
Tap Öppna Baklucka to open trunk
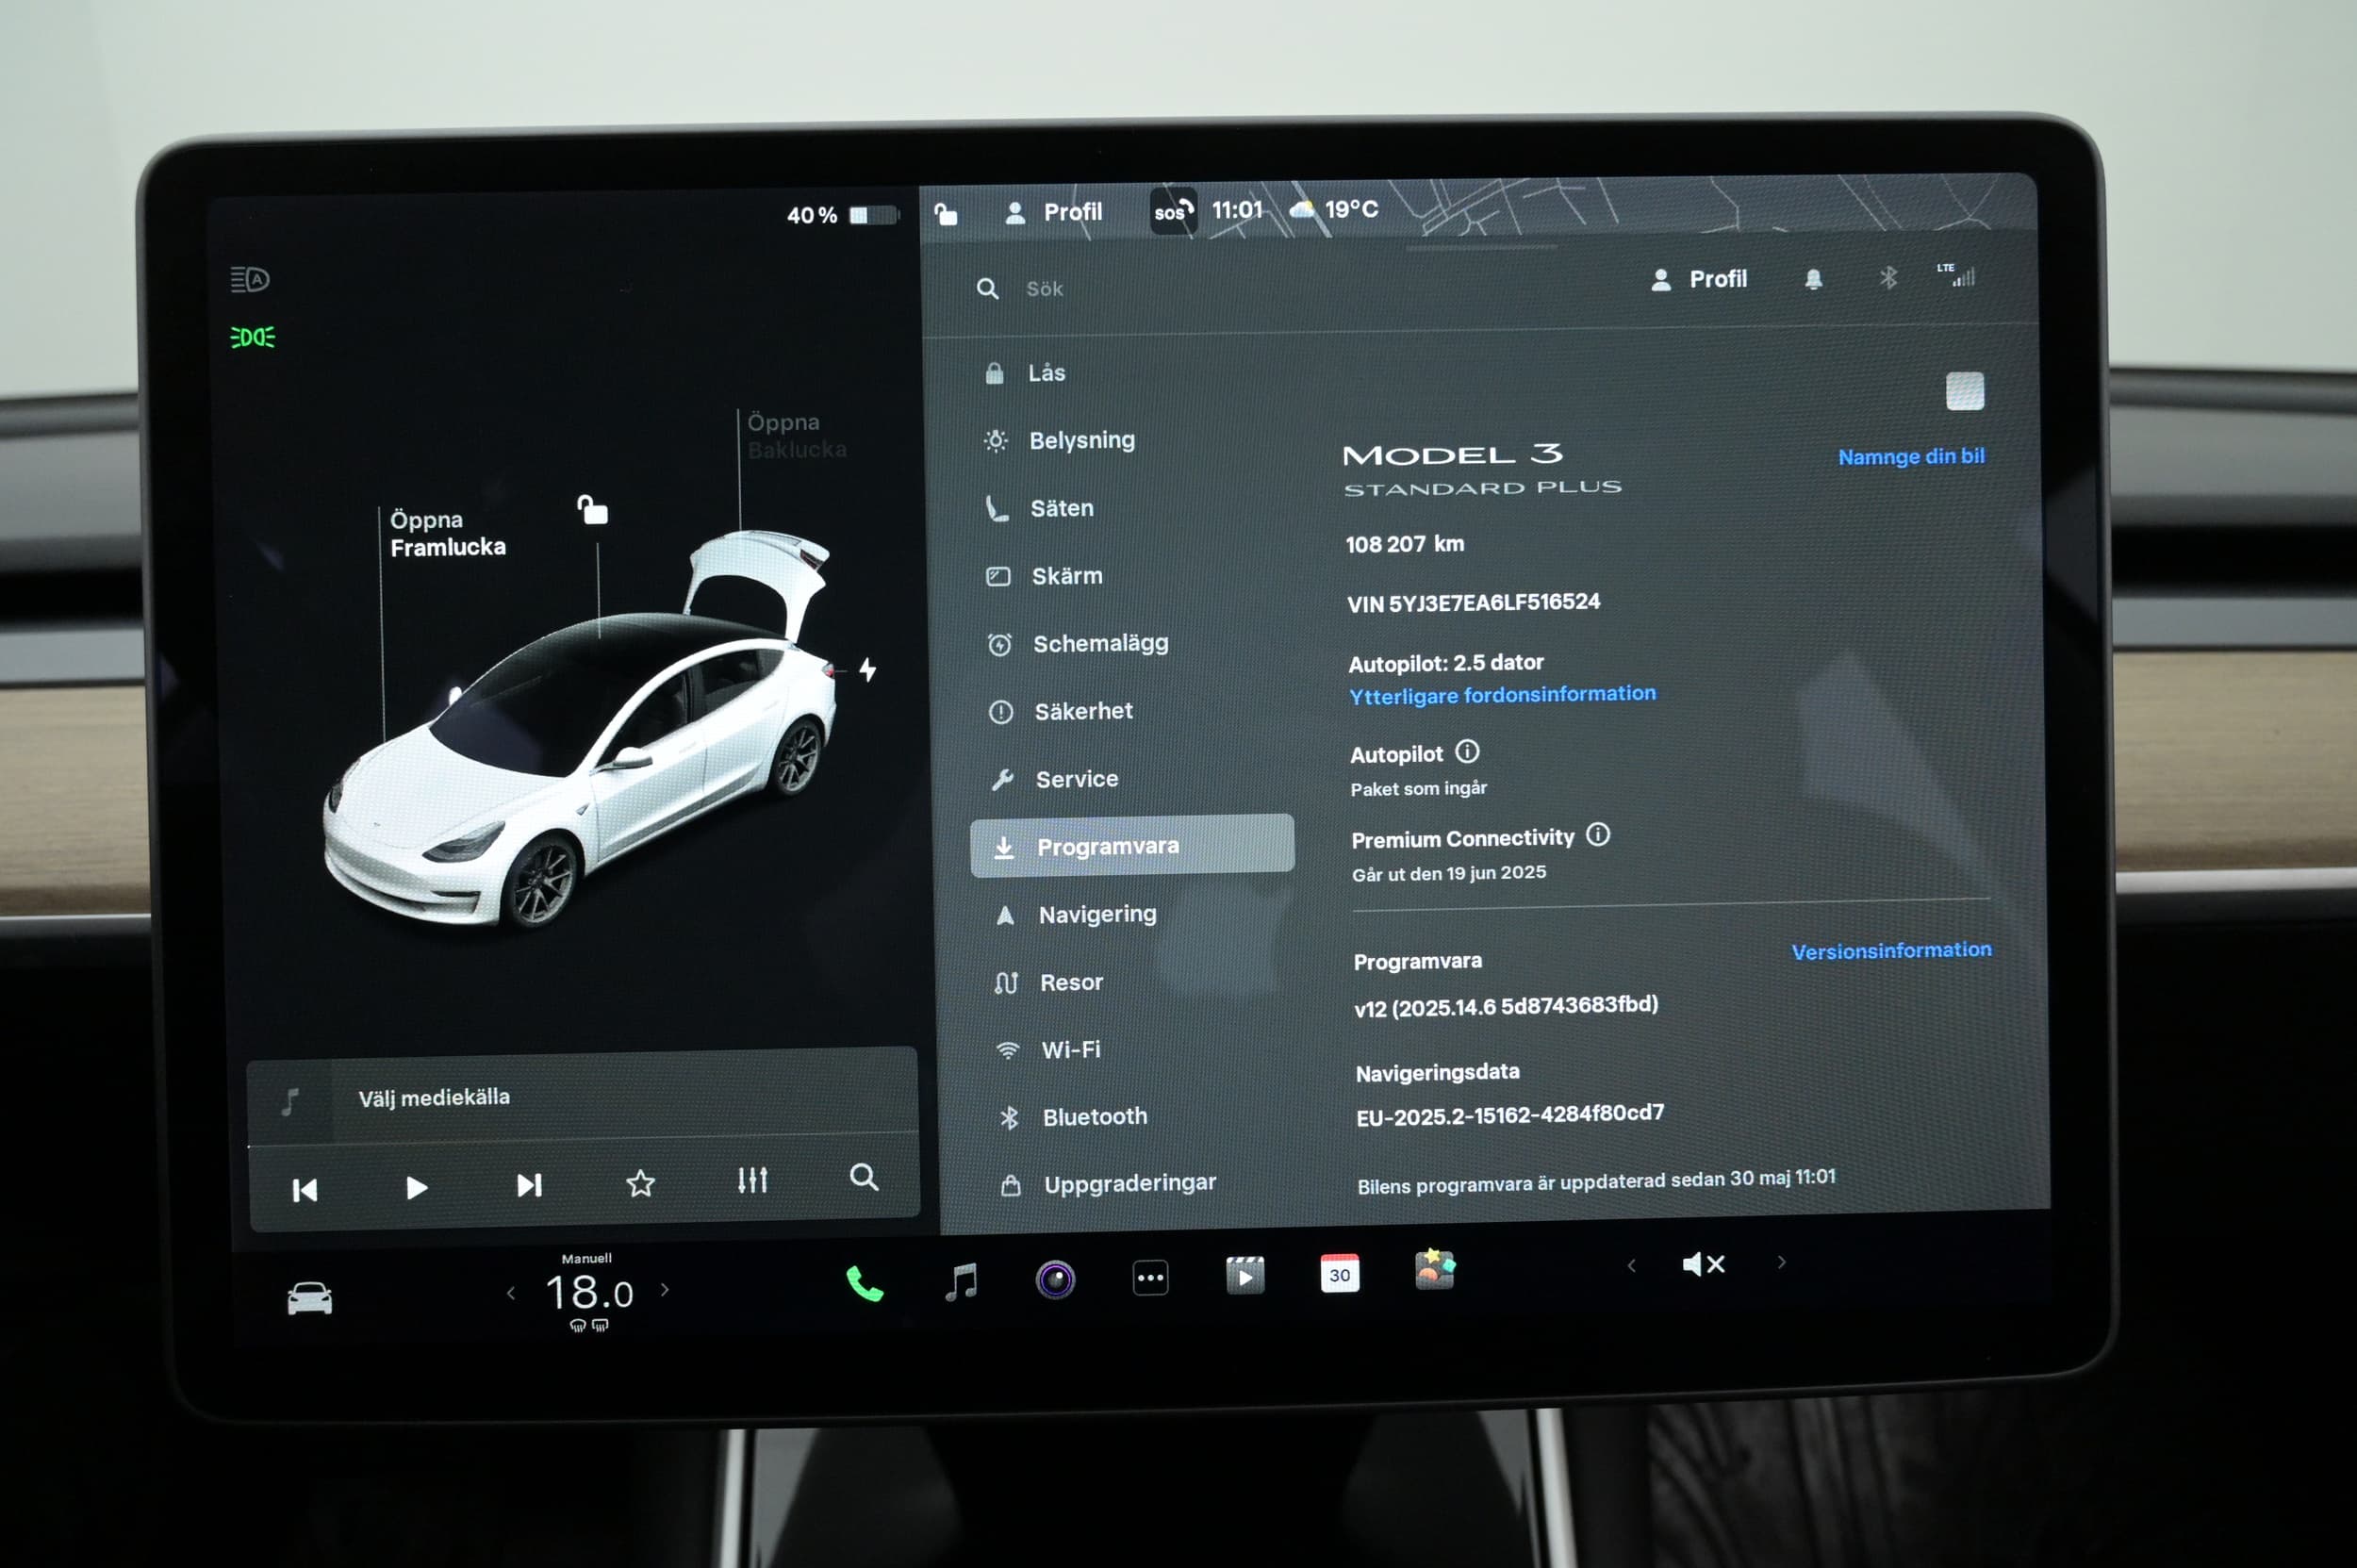tap(797, 436)
